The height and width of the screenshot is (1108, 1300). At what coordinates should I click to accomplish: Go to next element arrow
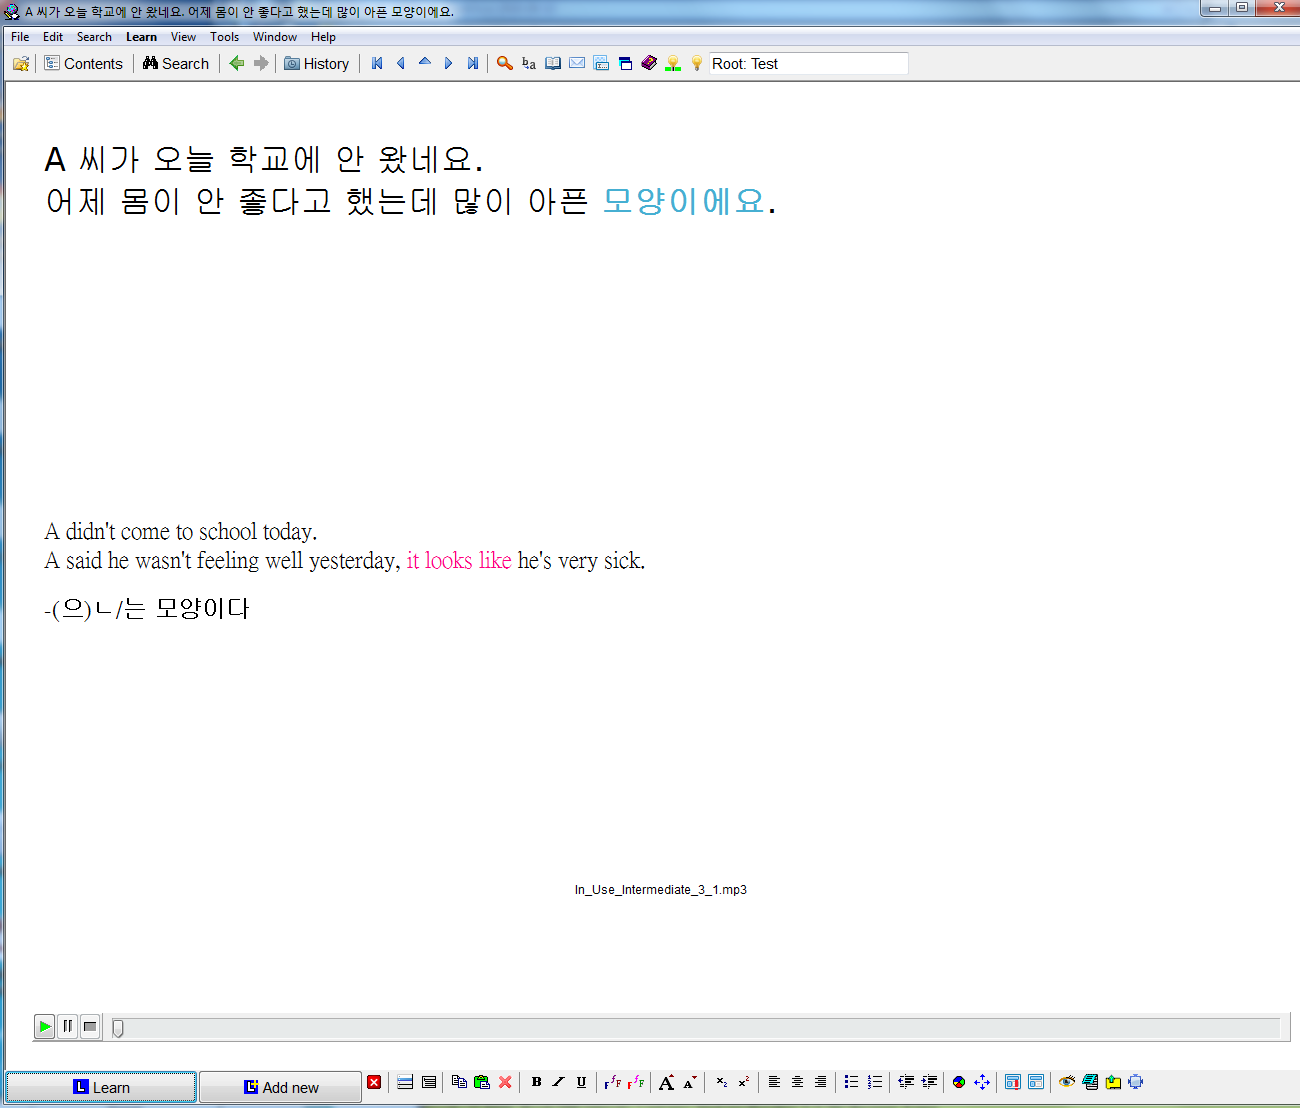point(449,63)
